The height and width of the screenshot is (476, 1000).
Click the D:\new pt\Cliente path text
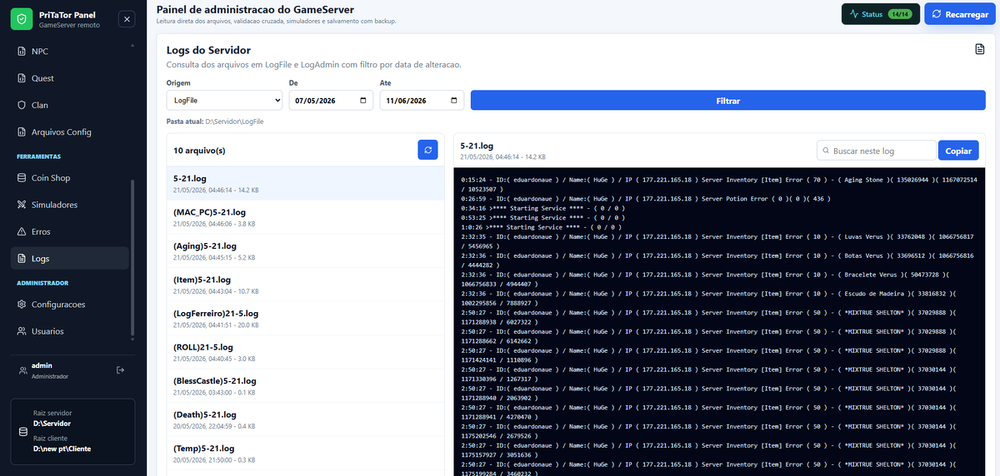coord(62,449)
